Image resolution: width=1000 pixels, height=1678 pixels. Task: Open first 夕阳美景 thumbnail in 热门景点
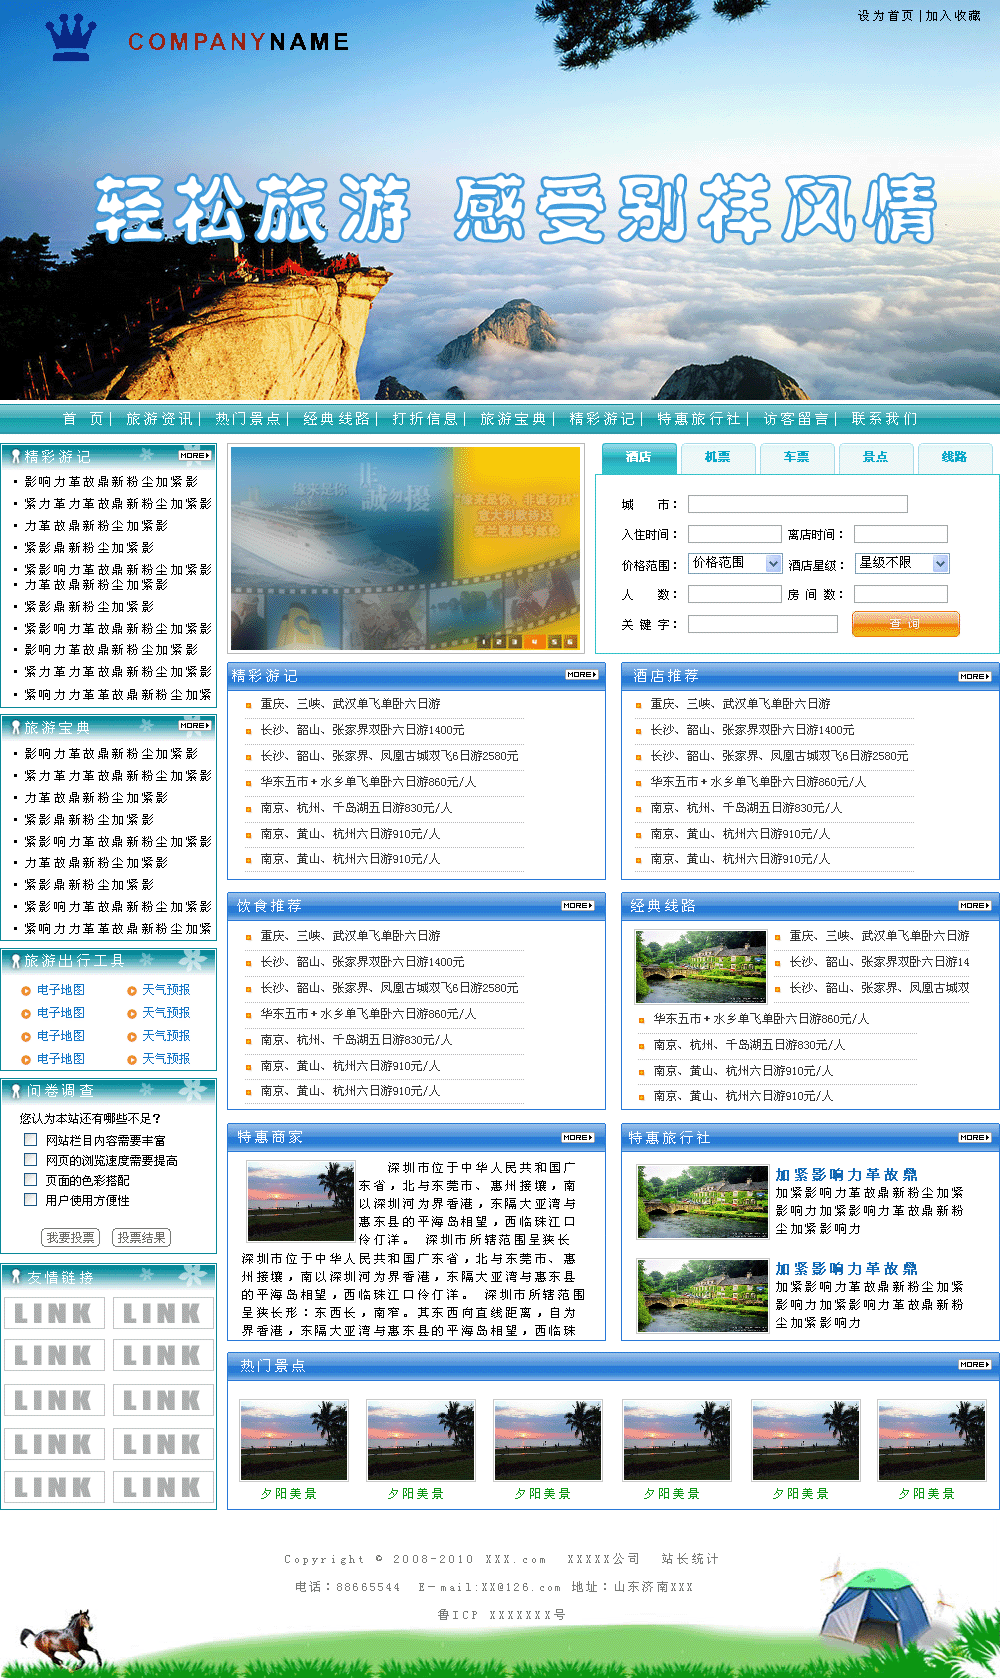pyautogui.click(x=293, y=1441)
